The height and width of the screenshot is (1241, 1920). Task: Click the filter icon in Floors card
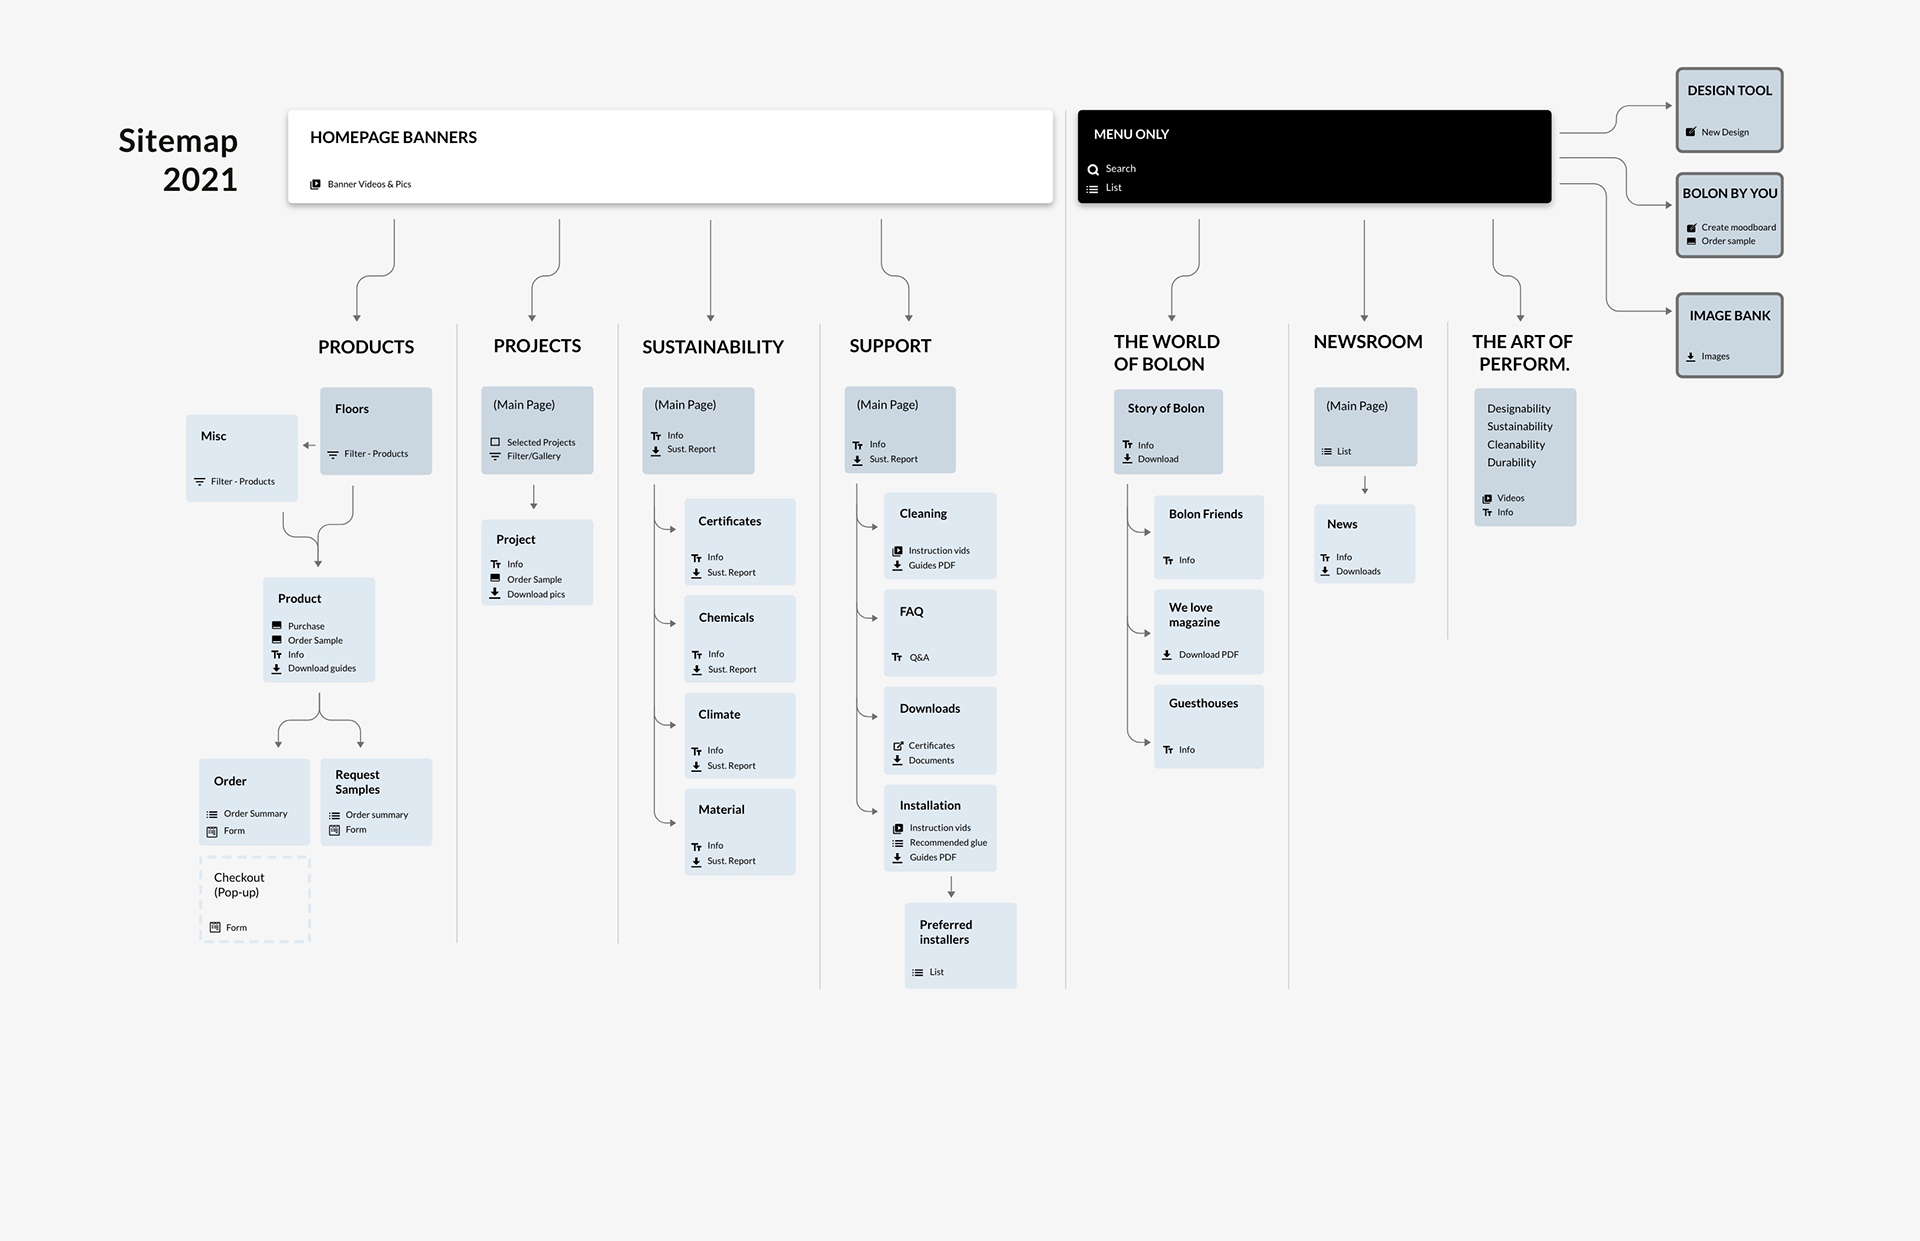pos(333,454)
